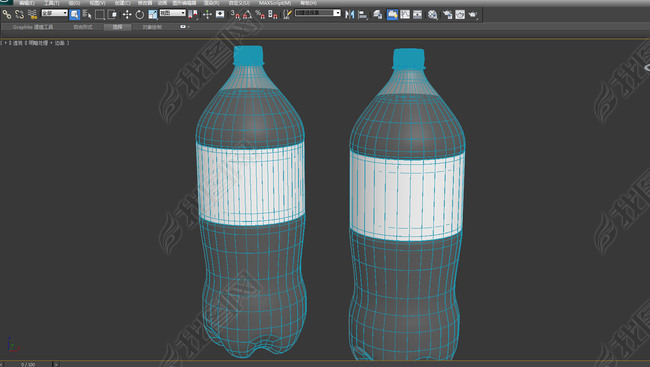Click the Unlink Selection icon
Screen dimensions: 650x367
[19, 15]
